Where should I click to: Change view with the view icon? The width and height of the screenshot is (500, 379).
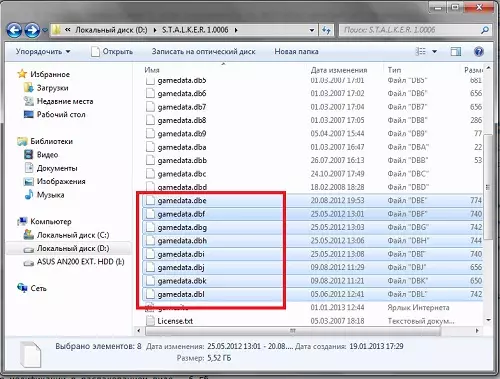(421, 52)
